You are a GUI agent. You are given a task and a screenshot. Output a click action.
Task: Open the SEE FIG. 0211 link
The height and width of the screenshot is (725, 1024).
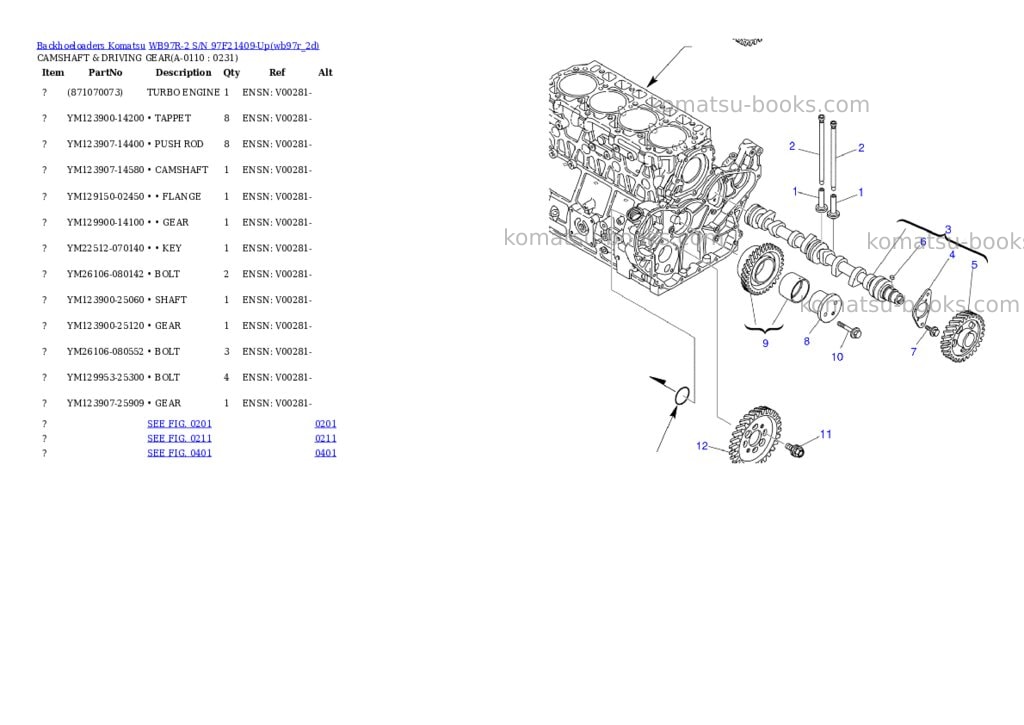(180, 438)
